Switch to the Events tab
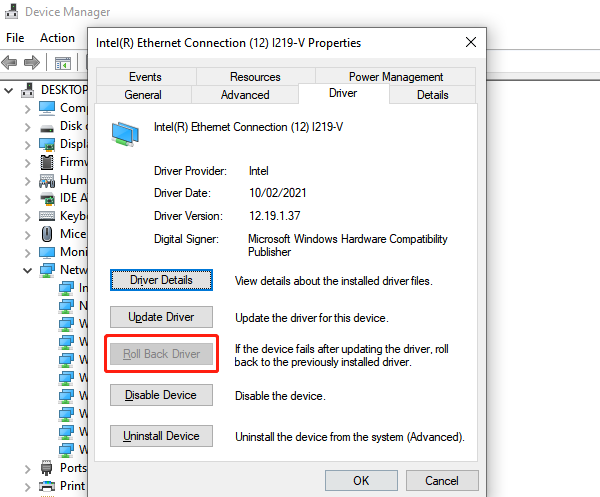The image size is (600, 497). pyautogui.click(x=145, y=77)
